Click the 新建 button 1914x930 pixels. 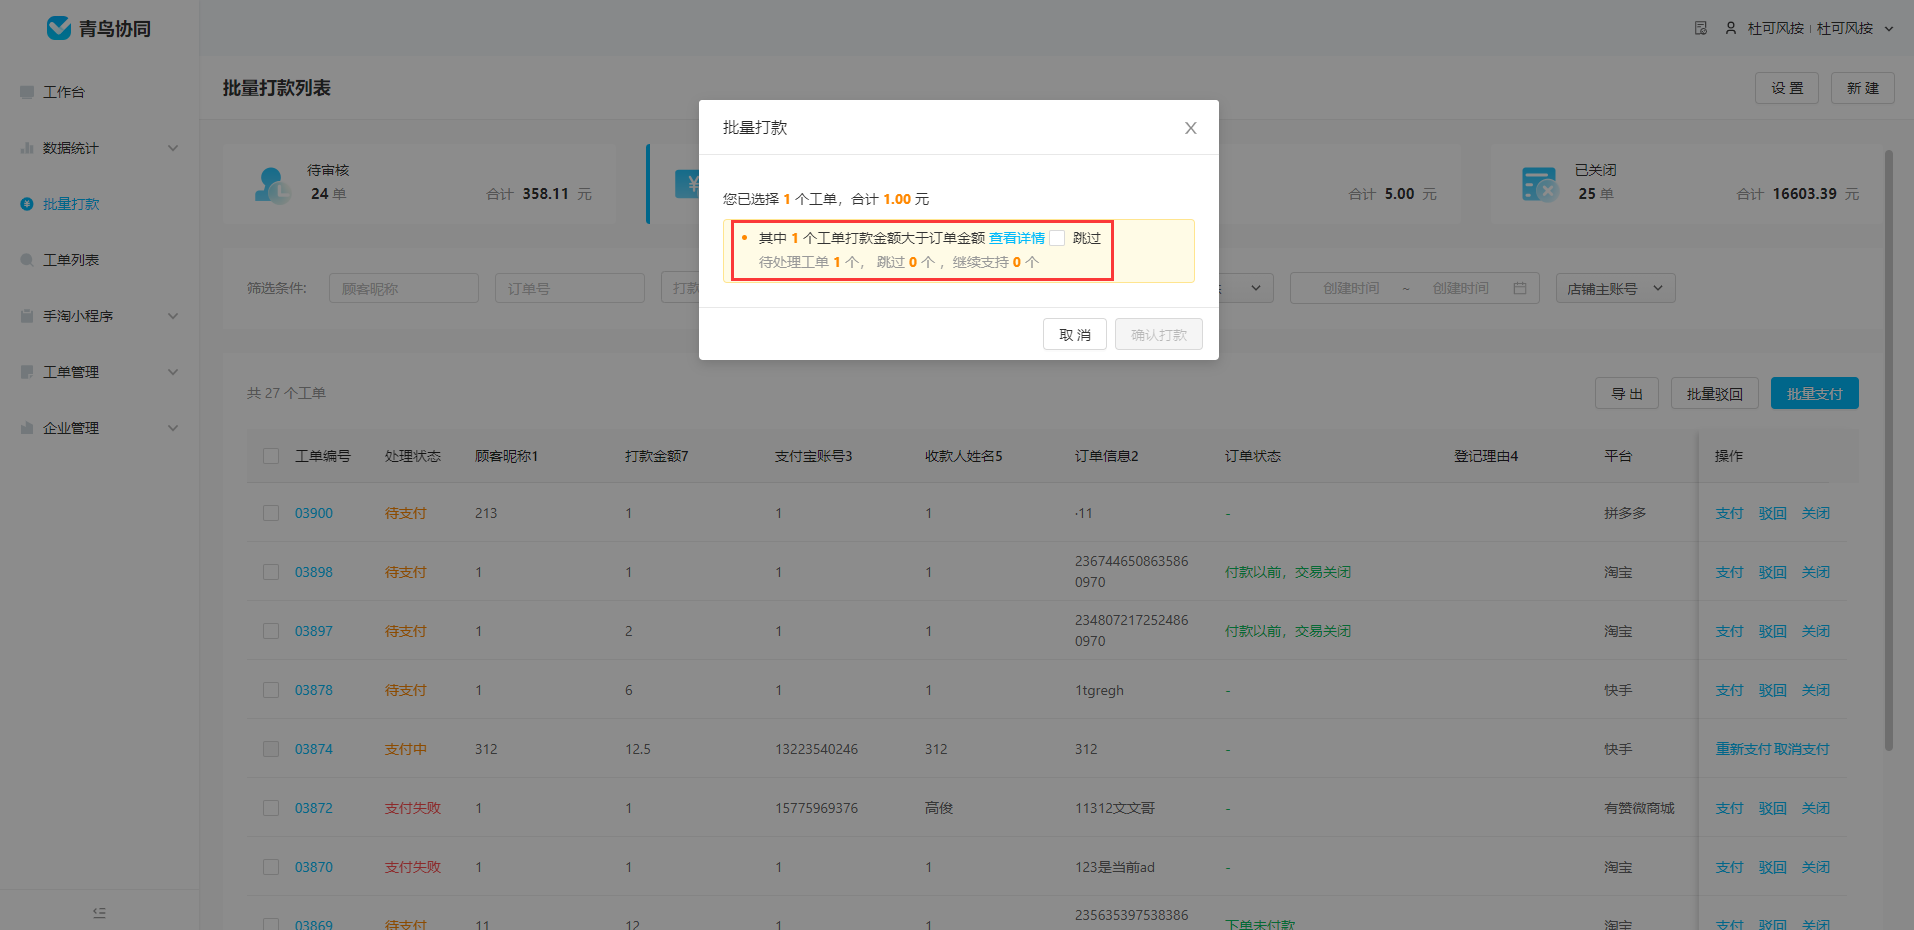pos(1863,88)
